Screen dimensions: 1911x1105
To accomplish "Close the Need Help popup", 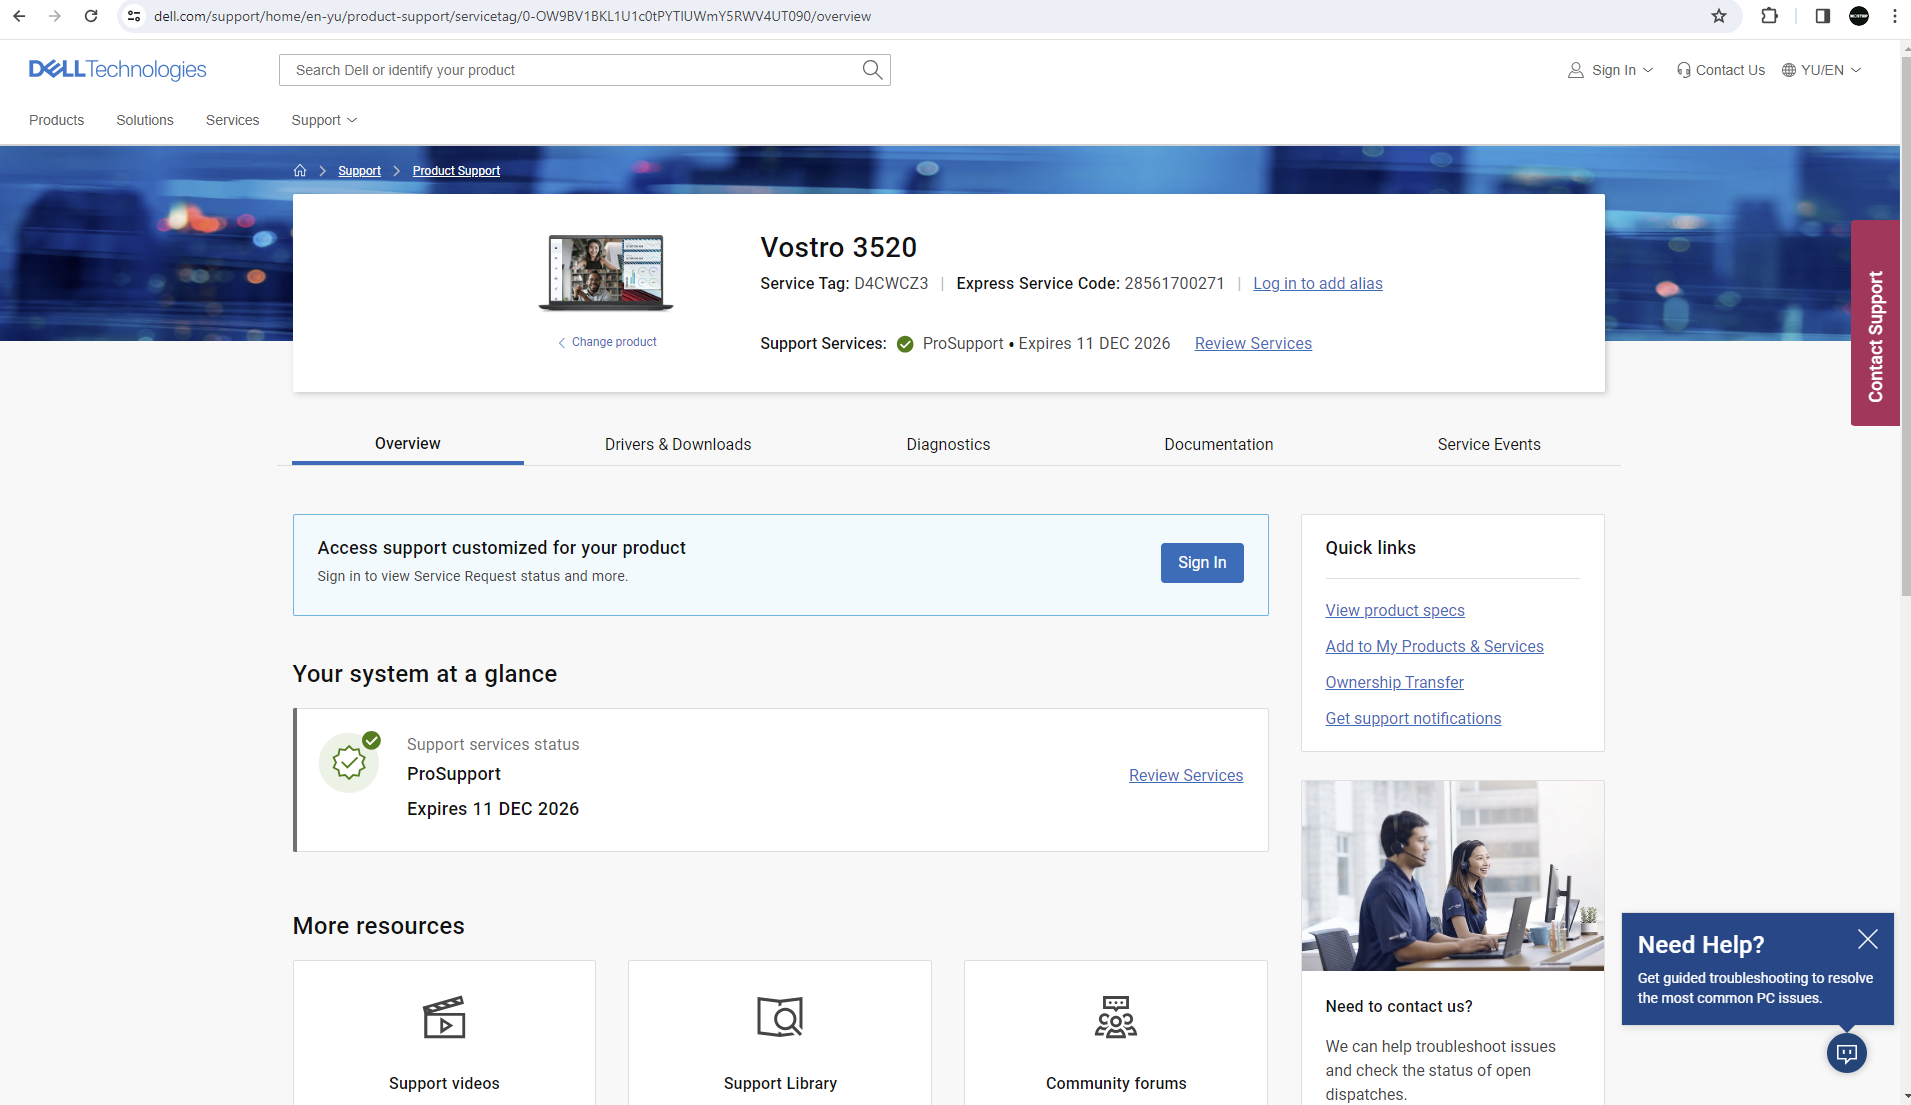I will pyautogui.click(x=1867, y=939).
